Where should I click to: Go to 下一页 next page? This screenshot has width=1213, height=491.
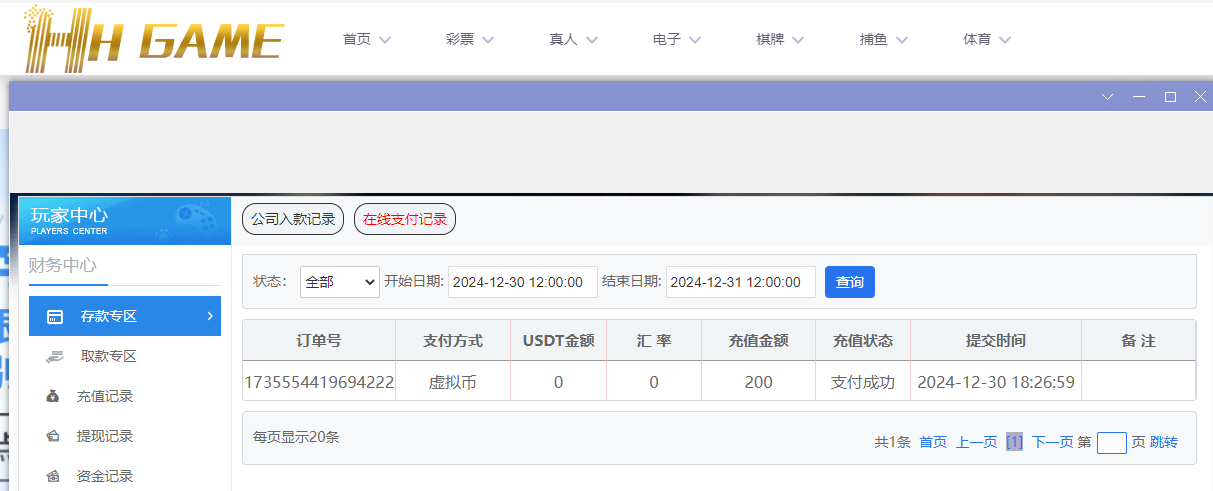pos(1052,442)
